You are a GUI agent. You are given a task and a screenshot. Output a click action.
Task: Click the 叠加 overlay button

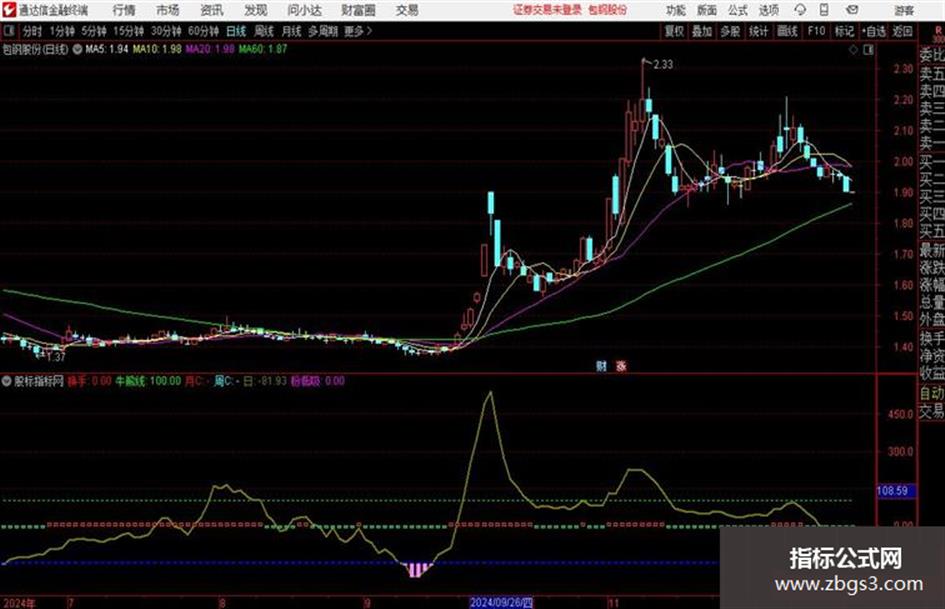coord(702,31)
